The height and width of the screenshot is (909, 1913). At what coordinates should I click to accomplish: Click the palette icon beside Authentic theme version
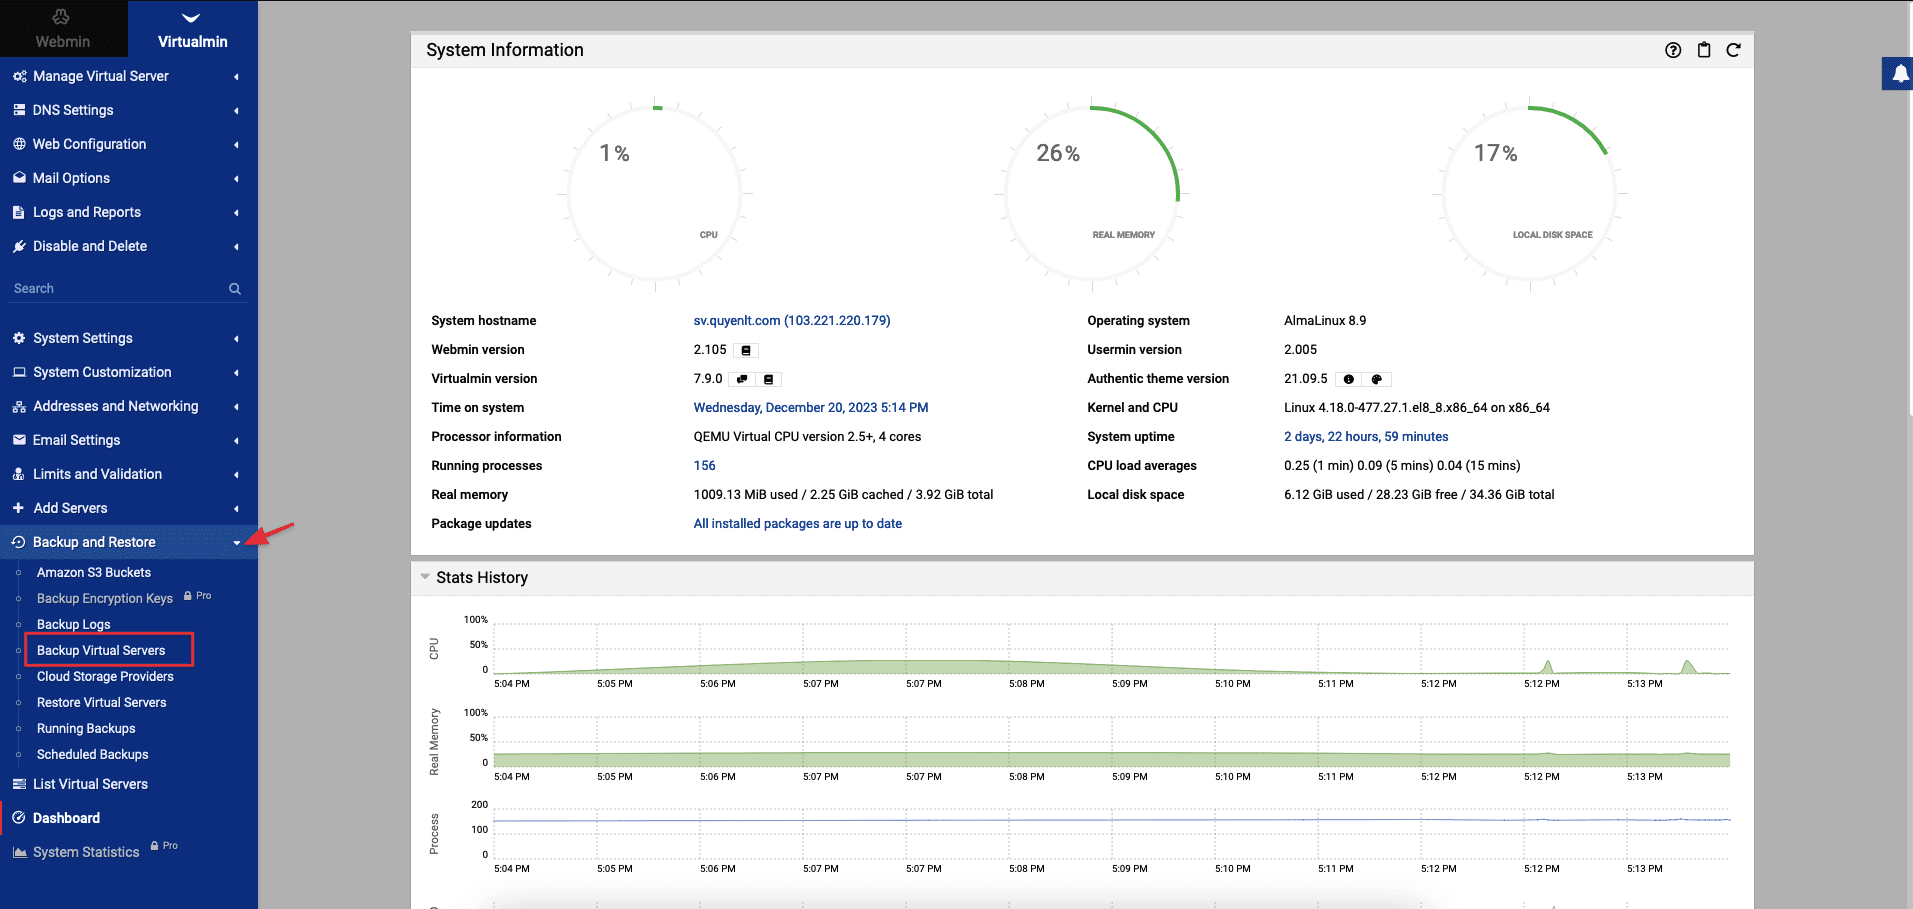(x=1377, y=379)
